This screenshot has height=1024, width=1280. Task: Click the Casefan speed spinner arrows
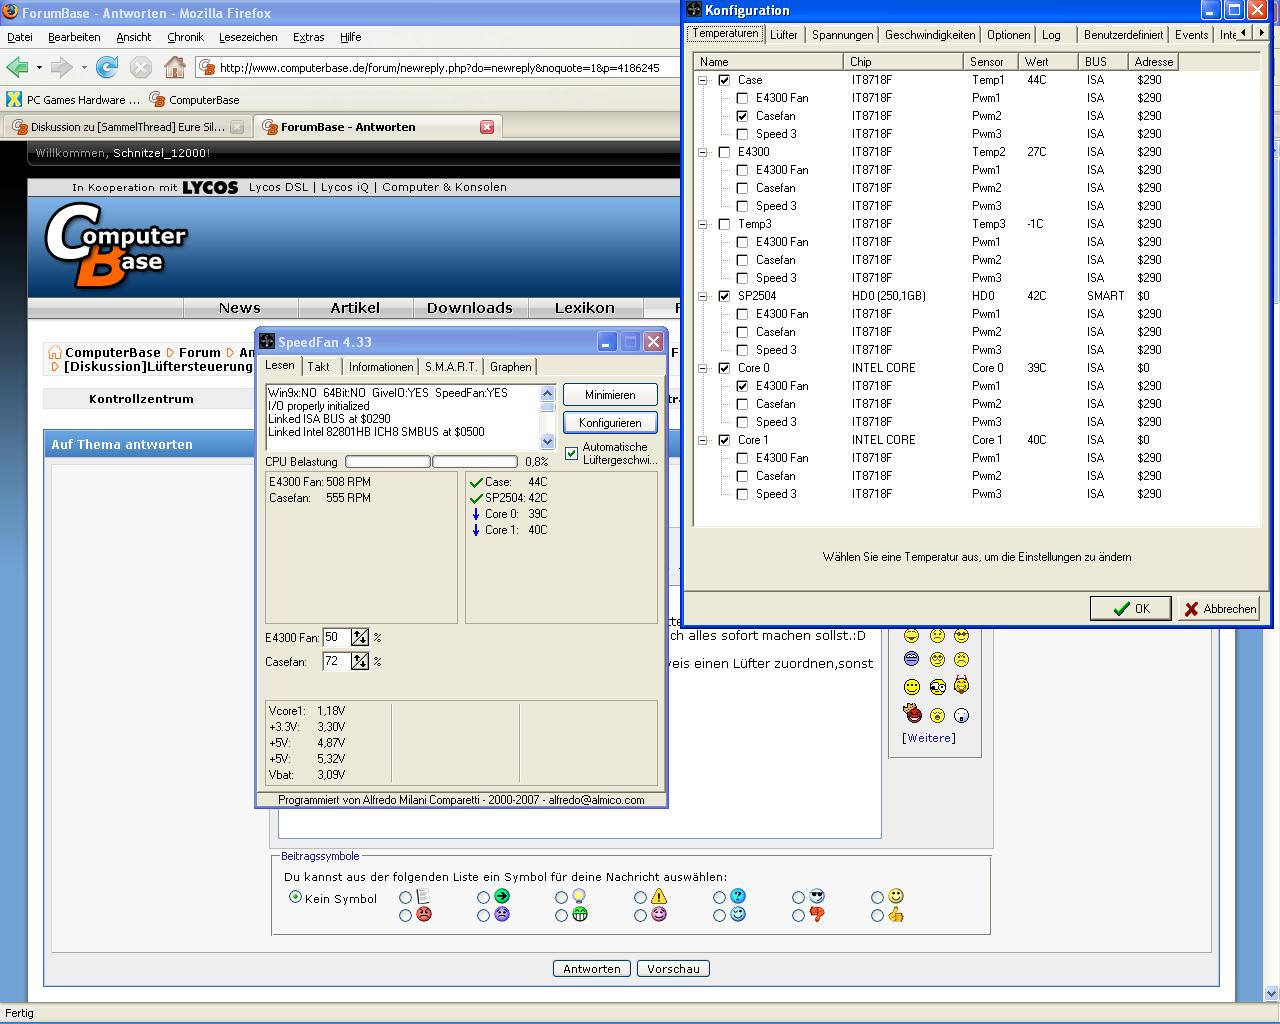pos(360,661)
